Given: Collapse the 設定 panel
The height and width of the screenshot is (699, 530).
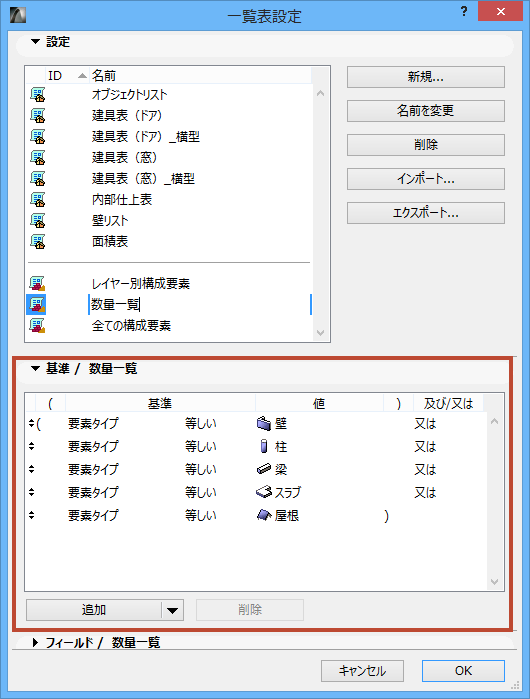Looking at the screenshot, I should click(35, 41).
